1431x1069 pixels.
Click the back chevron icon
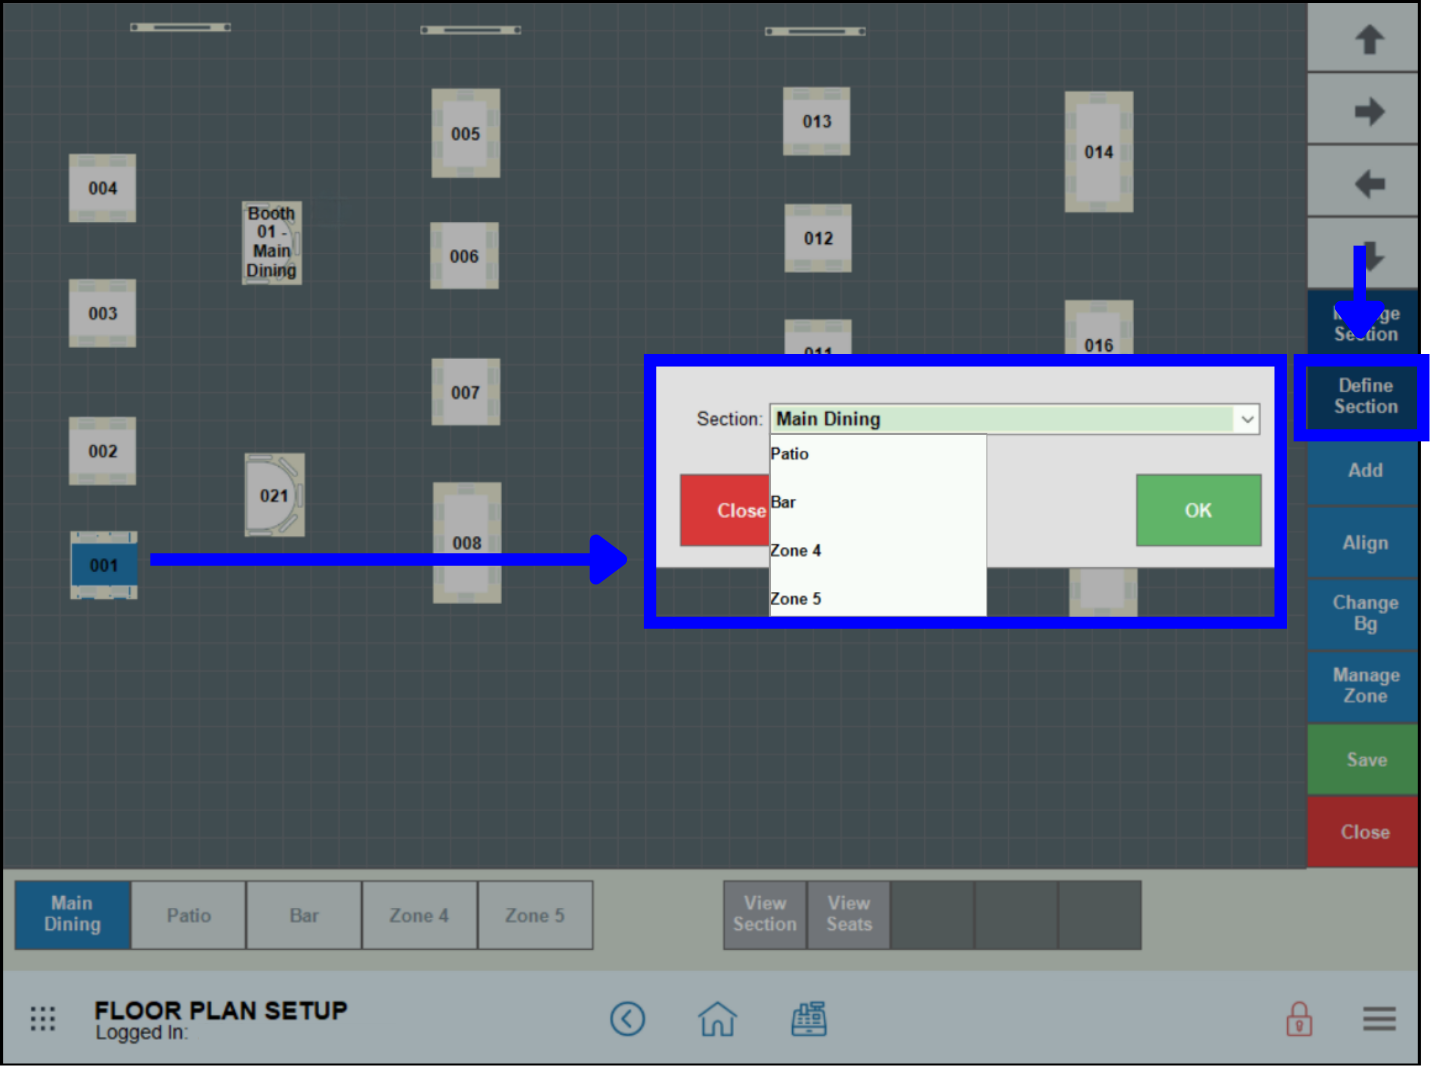point(628,1019)
